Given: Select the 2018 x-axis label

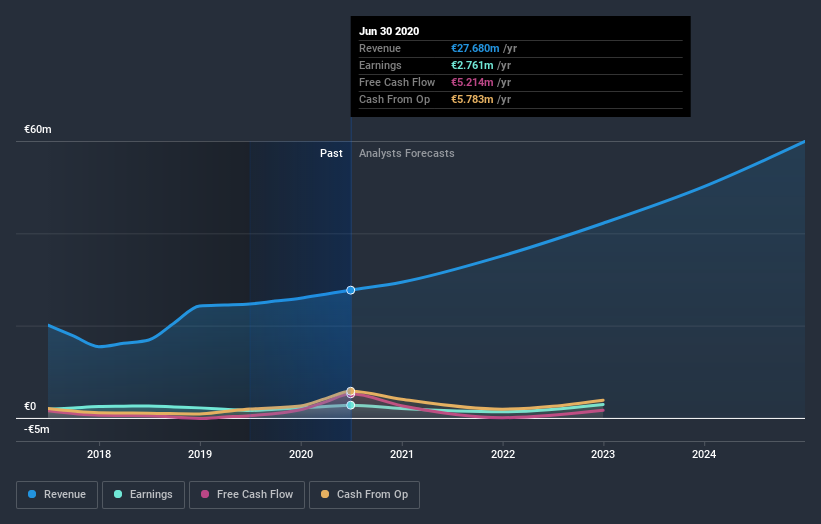Looking at the screenshot, I should [x=99, y=454].
